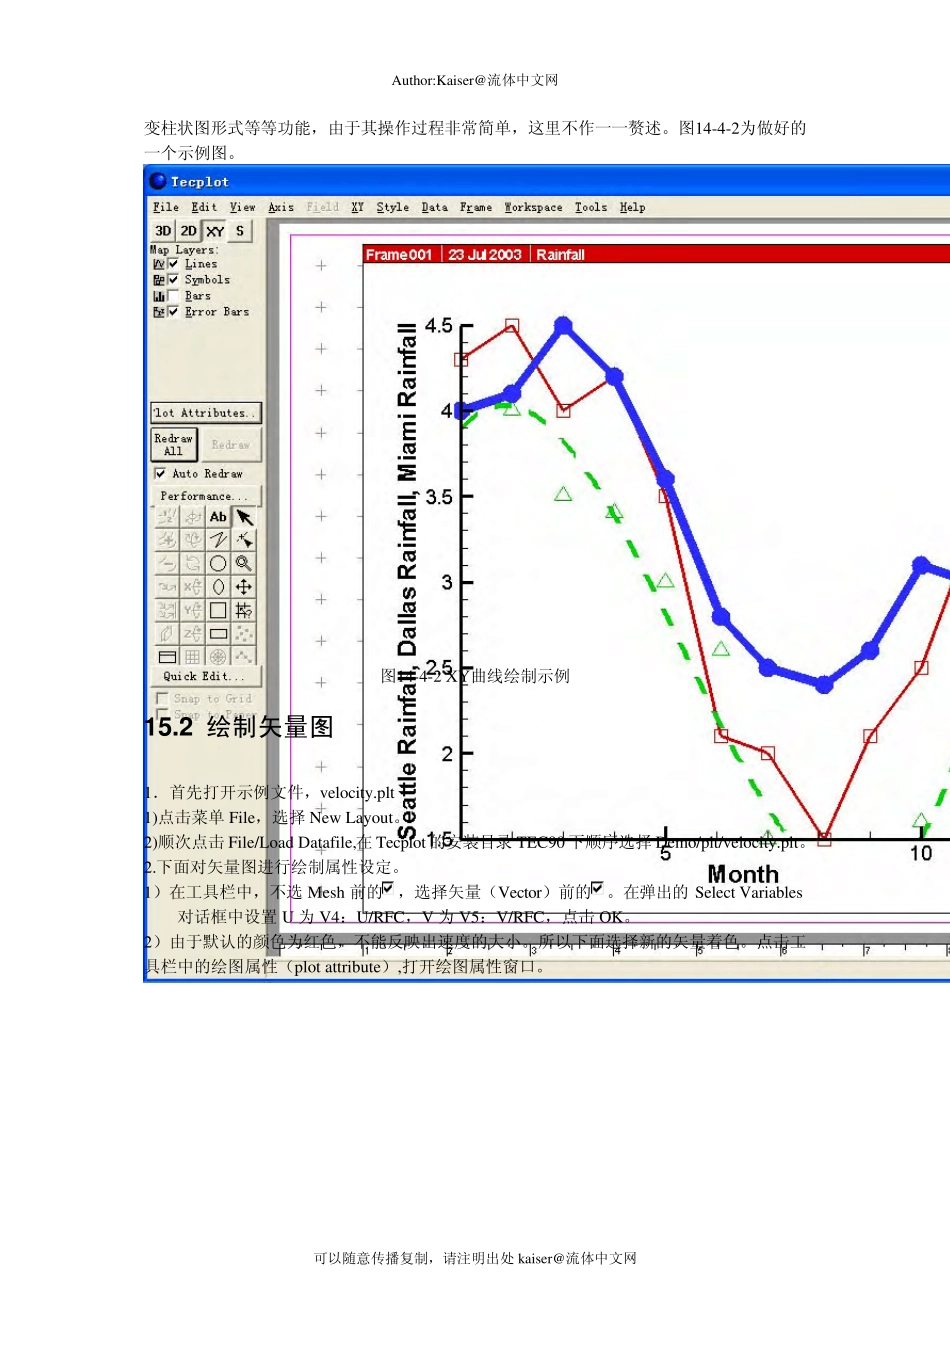Toggle the Snap to Grid checkbox

point(162,698)
